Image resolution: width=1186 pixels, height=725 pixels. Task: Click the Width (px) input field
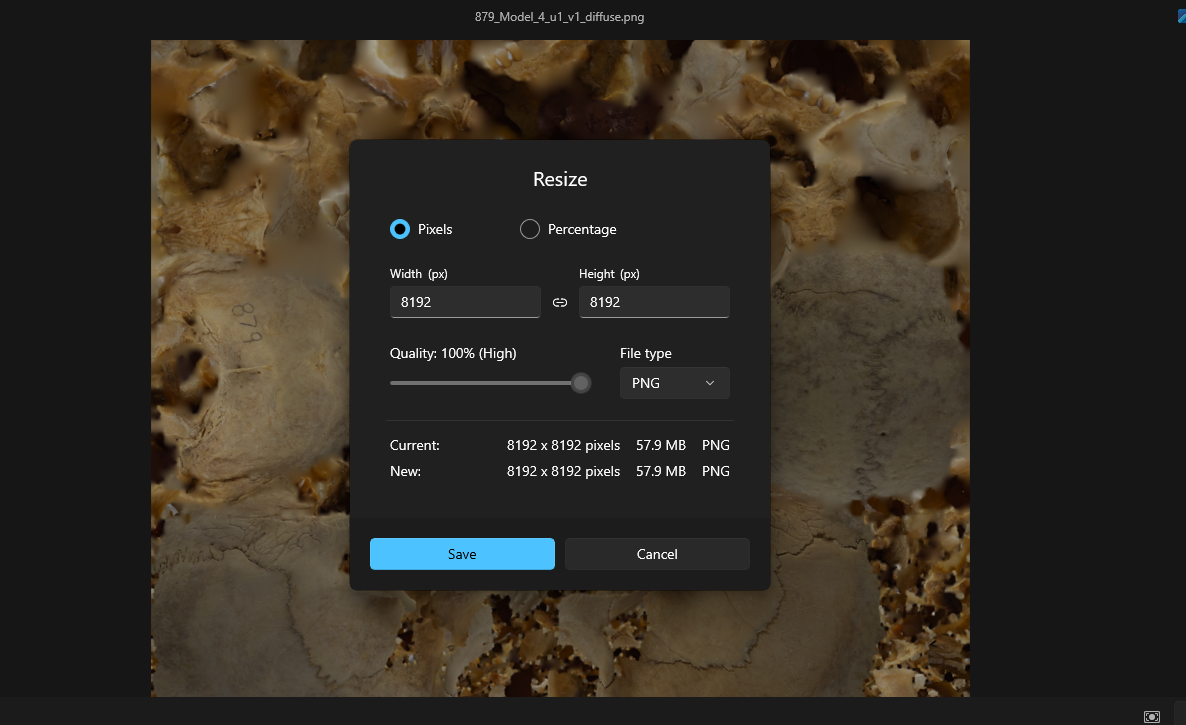coord(465,302)
